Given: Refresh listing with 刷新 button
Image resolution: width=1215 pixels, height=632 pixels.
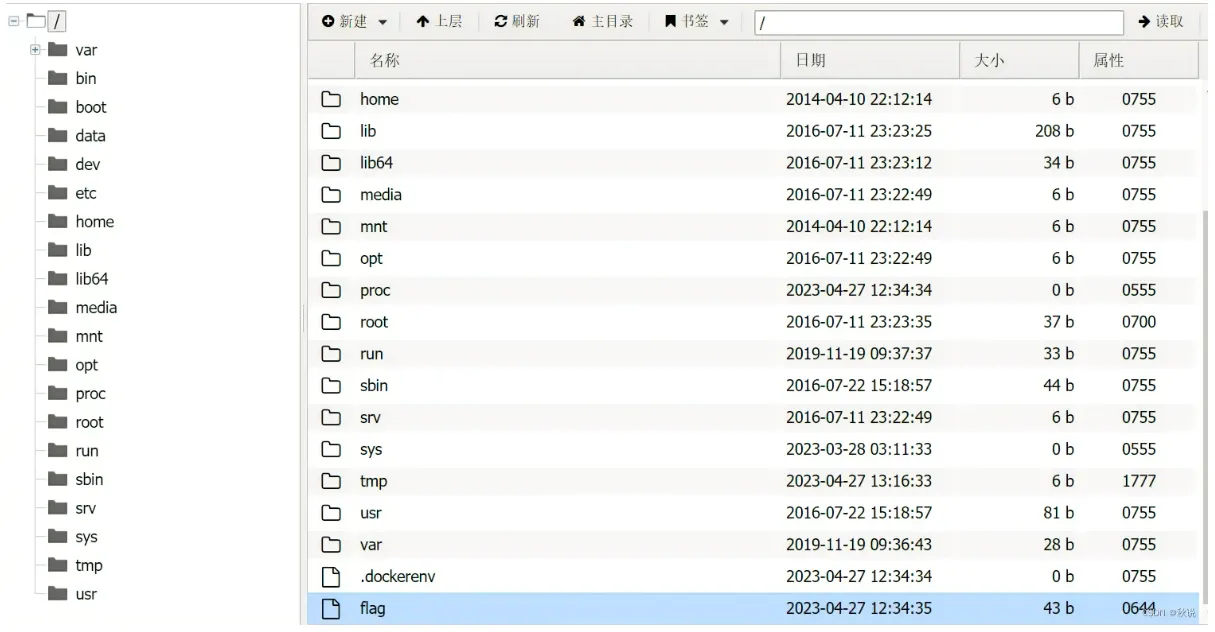Looking at the screenshot, I should click(517, 21).
